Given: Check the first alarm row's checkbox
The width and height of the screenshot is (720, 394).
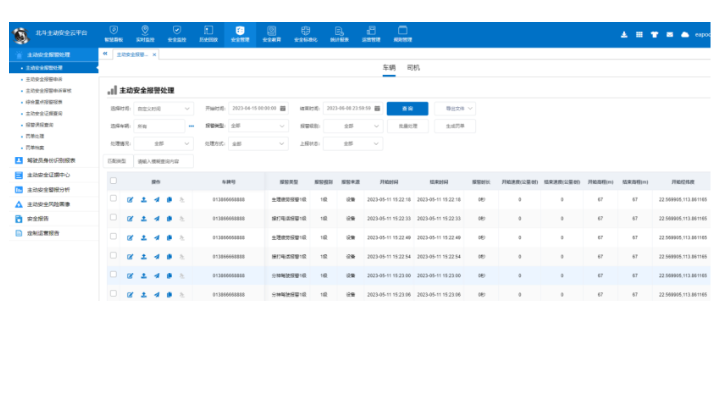Looking at the screenshot, I should (x=113, y=198).
